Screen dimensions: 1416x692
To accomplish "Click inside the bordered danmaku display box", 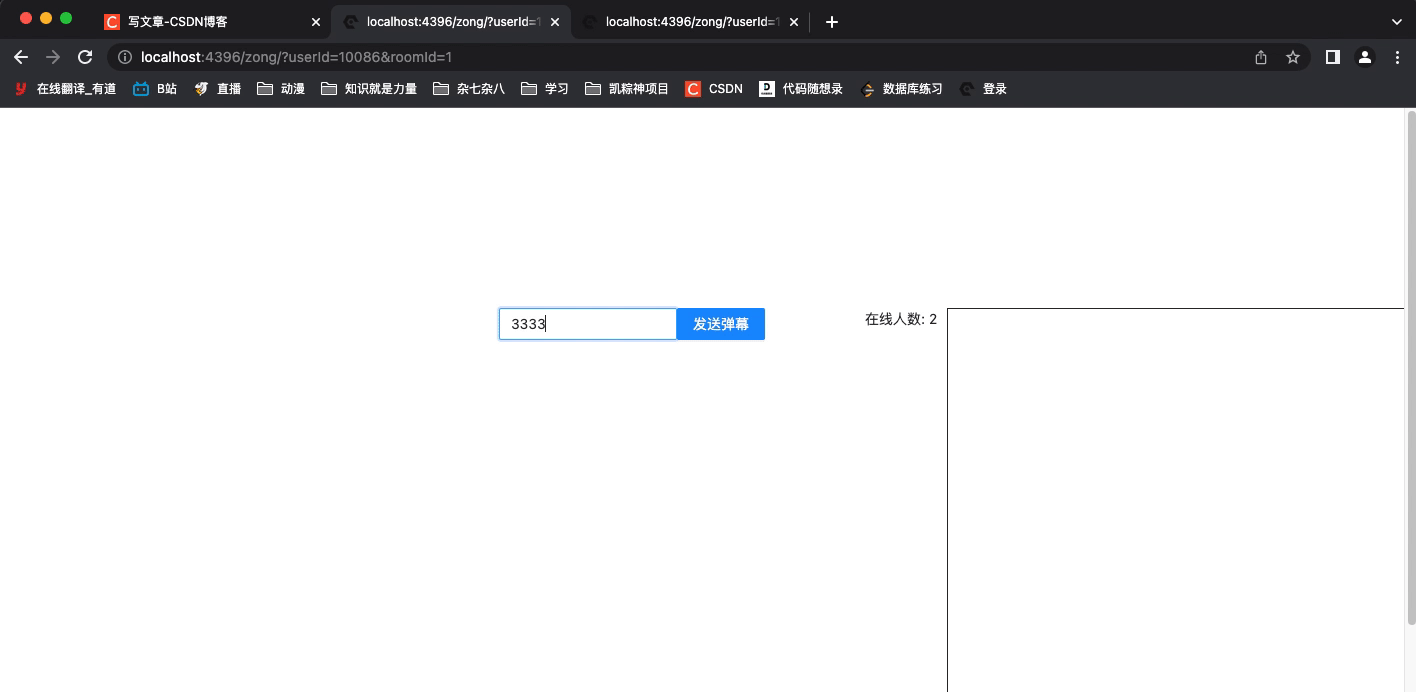I will tap(1176, 500).
